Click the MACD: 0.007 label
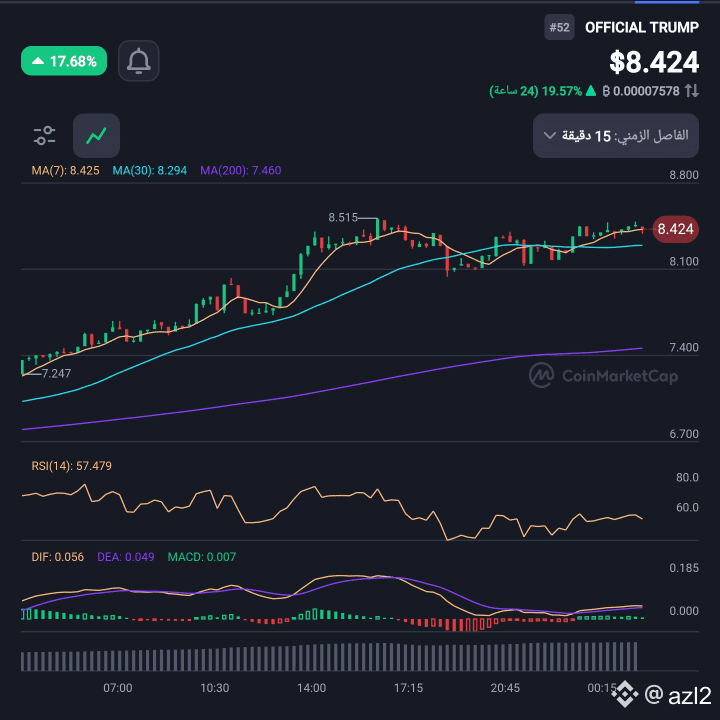The width and height of the screenshot is (720, 720). [x=202, y=557]
